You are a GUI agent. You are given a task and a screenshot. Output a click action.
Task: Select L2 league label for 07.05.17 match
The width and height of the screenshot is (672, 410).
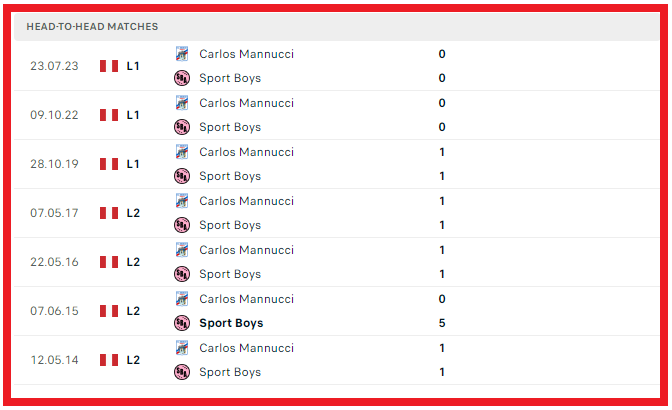(x=133, y=213)
